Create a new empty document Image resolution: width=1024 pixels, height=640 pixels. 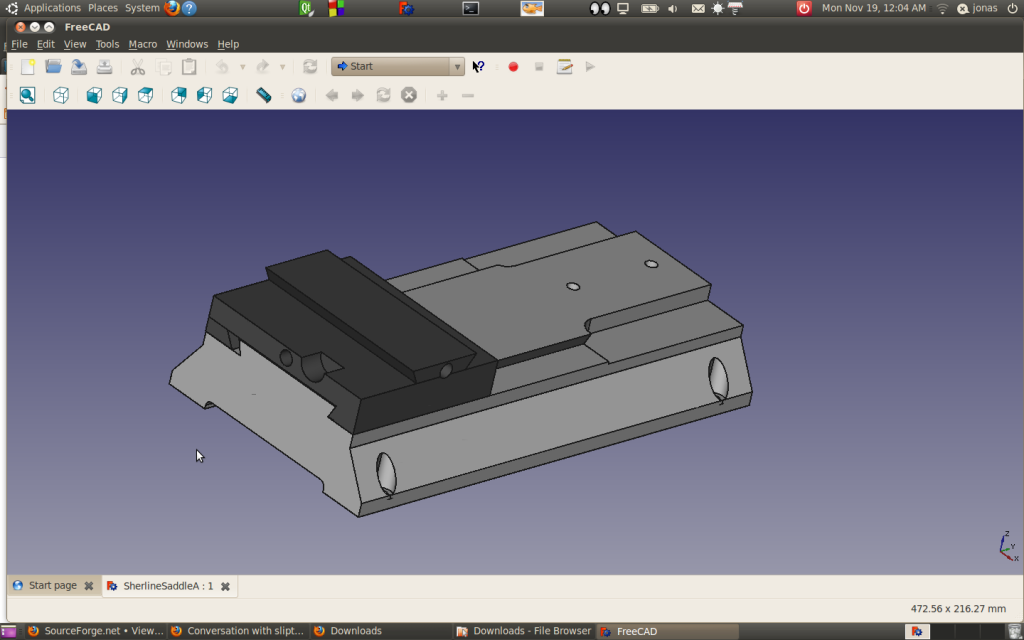pyautogui.click(x=27, y=66)
